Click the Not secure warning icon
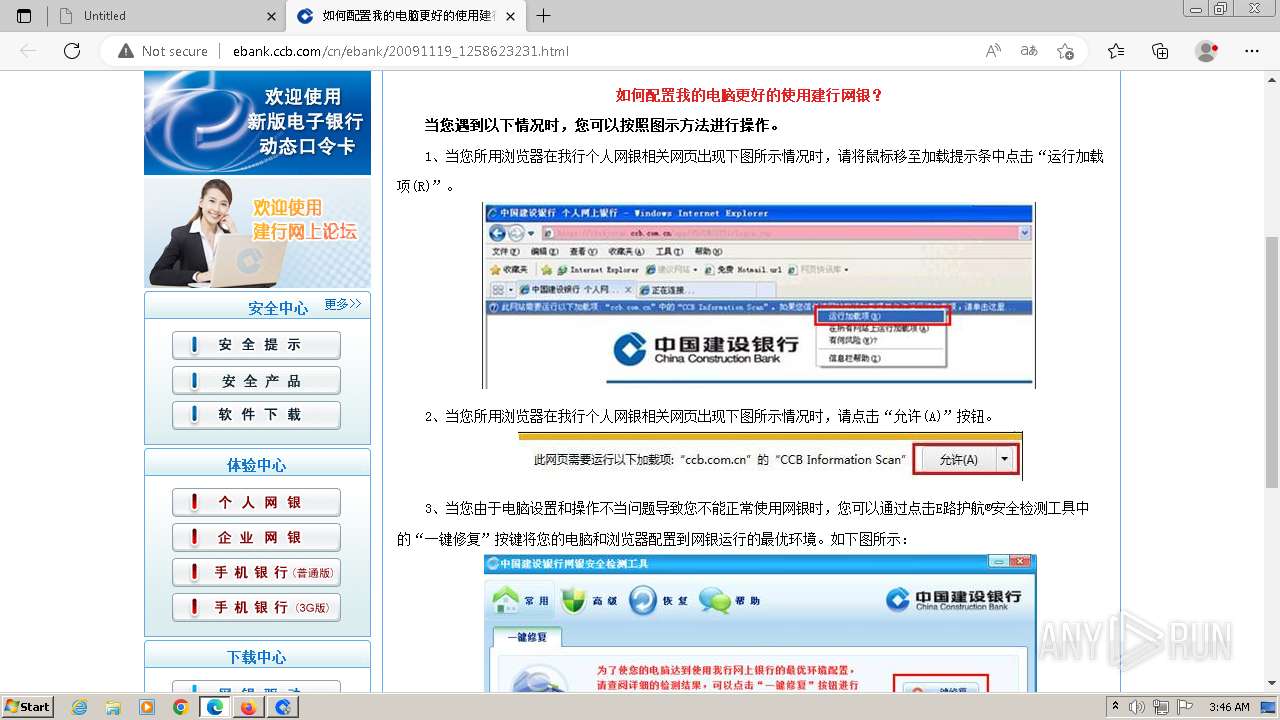The image size is (1280, 720). (x=126, y=51)
